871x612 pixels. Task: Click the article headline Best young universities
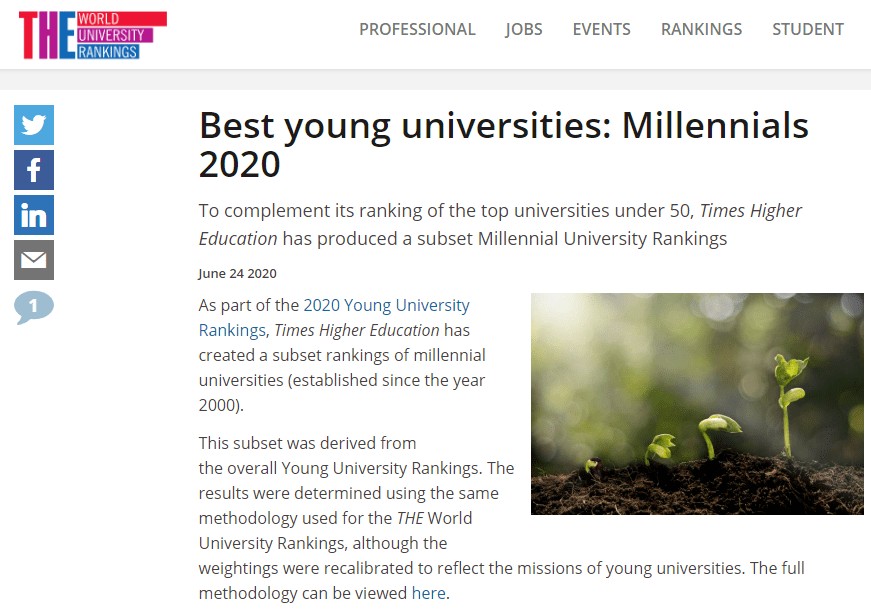coord(503,144)
